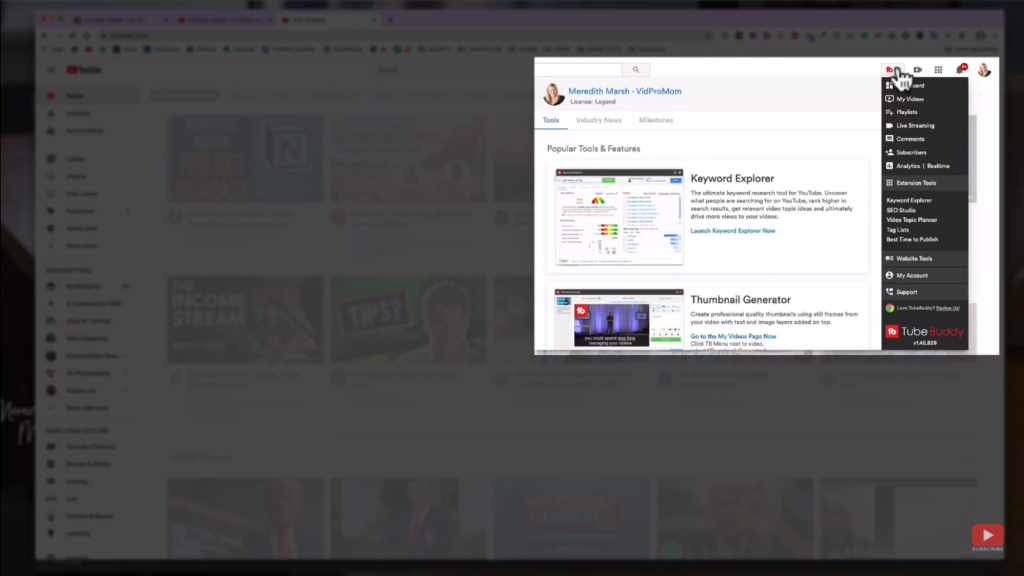Switch to the Industry News tab
1024x576 pixels.
pos(599,120)
